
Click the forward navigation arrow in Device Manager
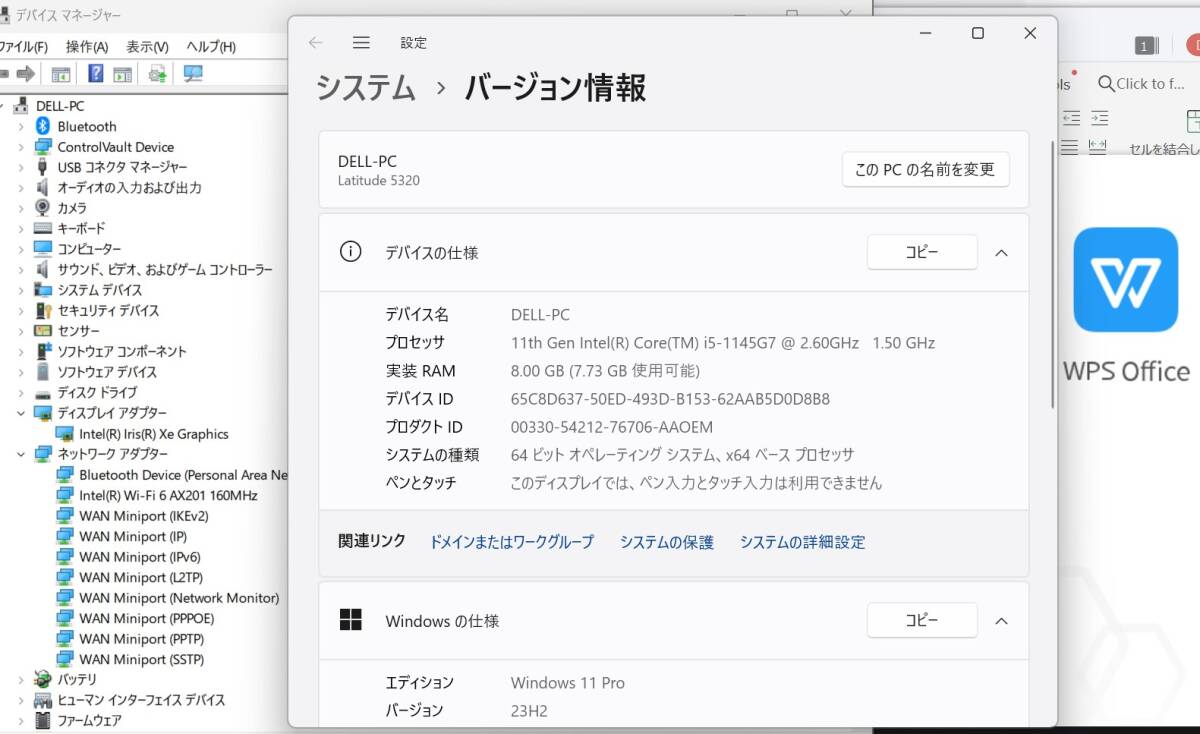tap(28, 73)
